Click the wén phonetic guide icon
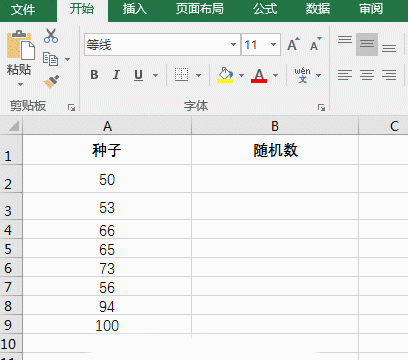Screen dimensions: 408x360 click(x=302, y=75)
